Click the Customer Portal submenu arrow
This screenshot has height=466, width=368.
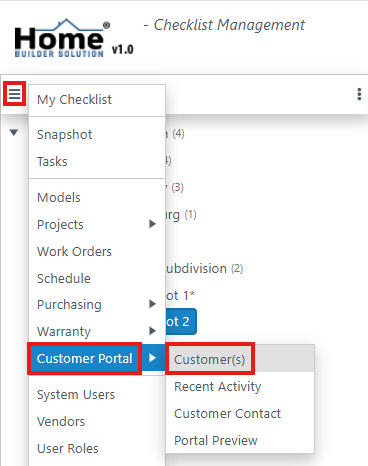click(x=152, y=358)
